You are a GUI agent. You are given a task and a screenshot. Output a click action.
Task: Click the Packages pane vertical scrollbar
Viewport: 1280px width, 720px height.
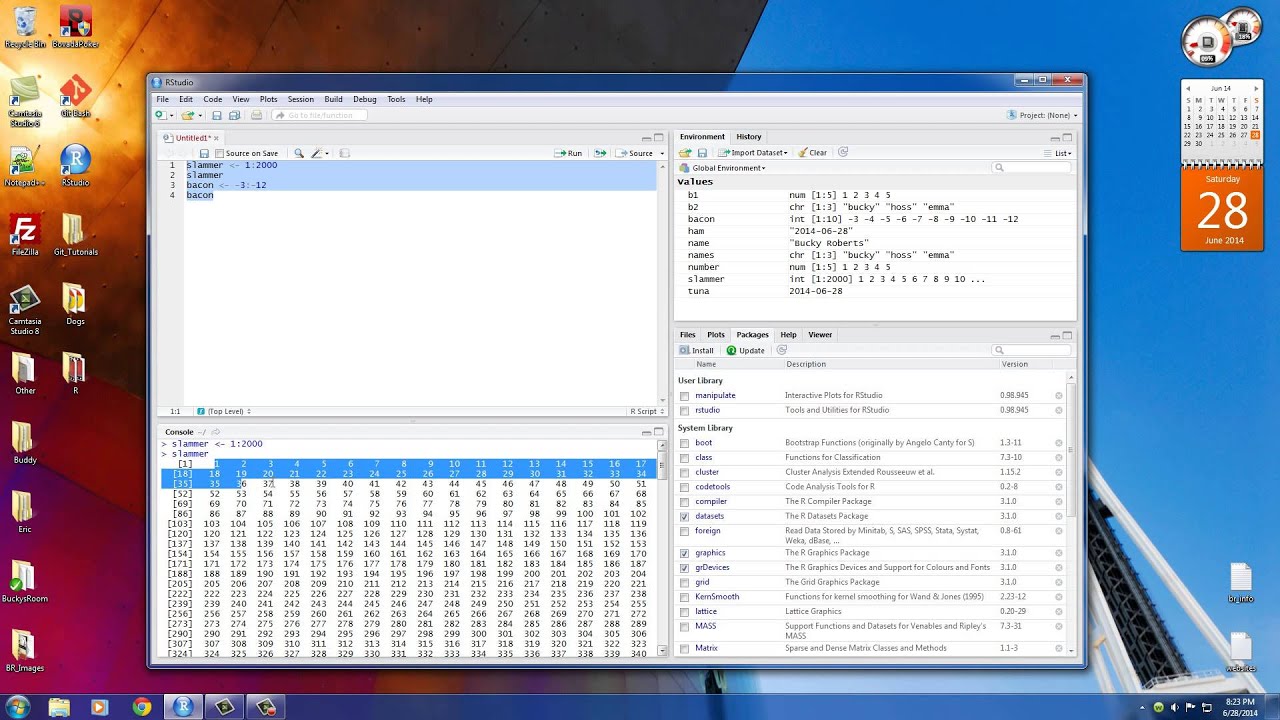pyautogui.click(x=1072, y=514)
